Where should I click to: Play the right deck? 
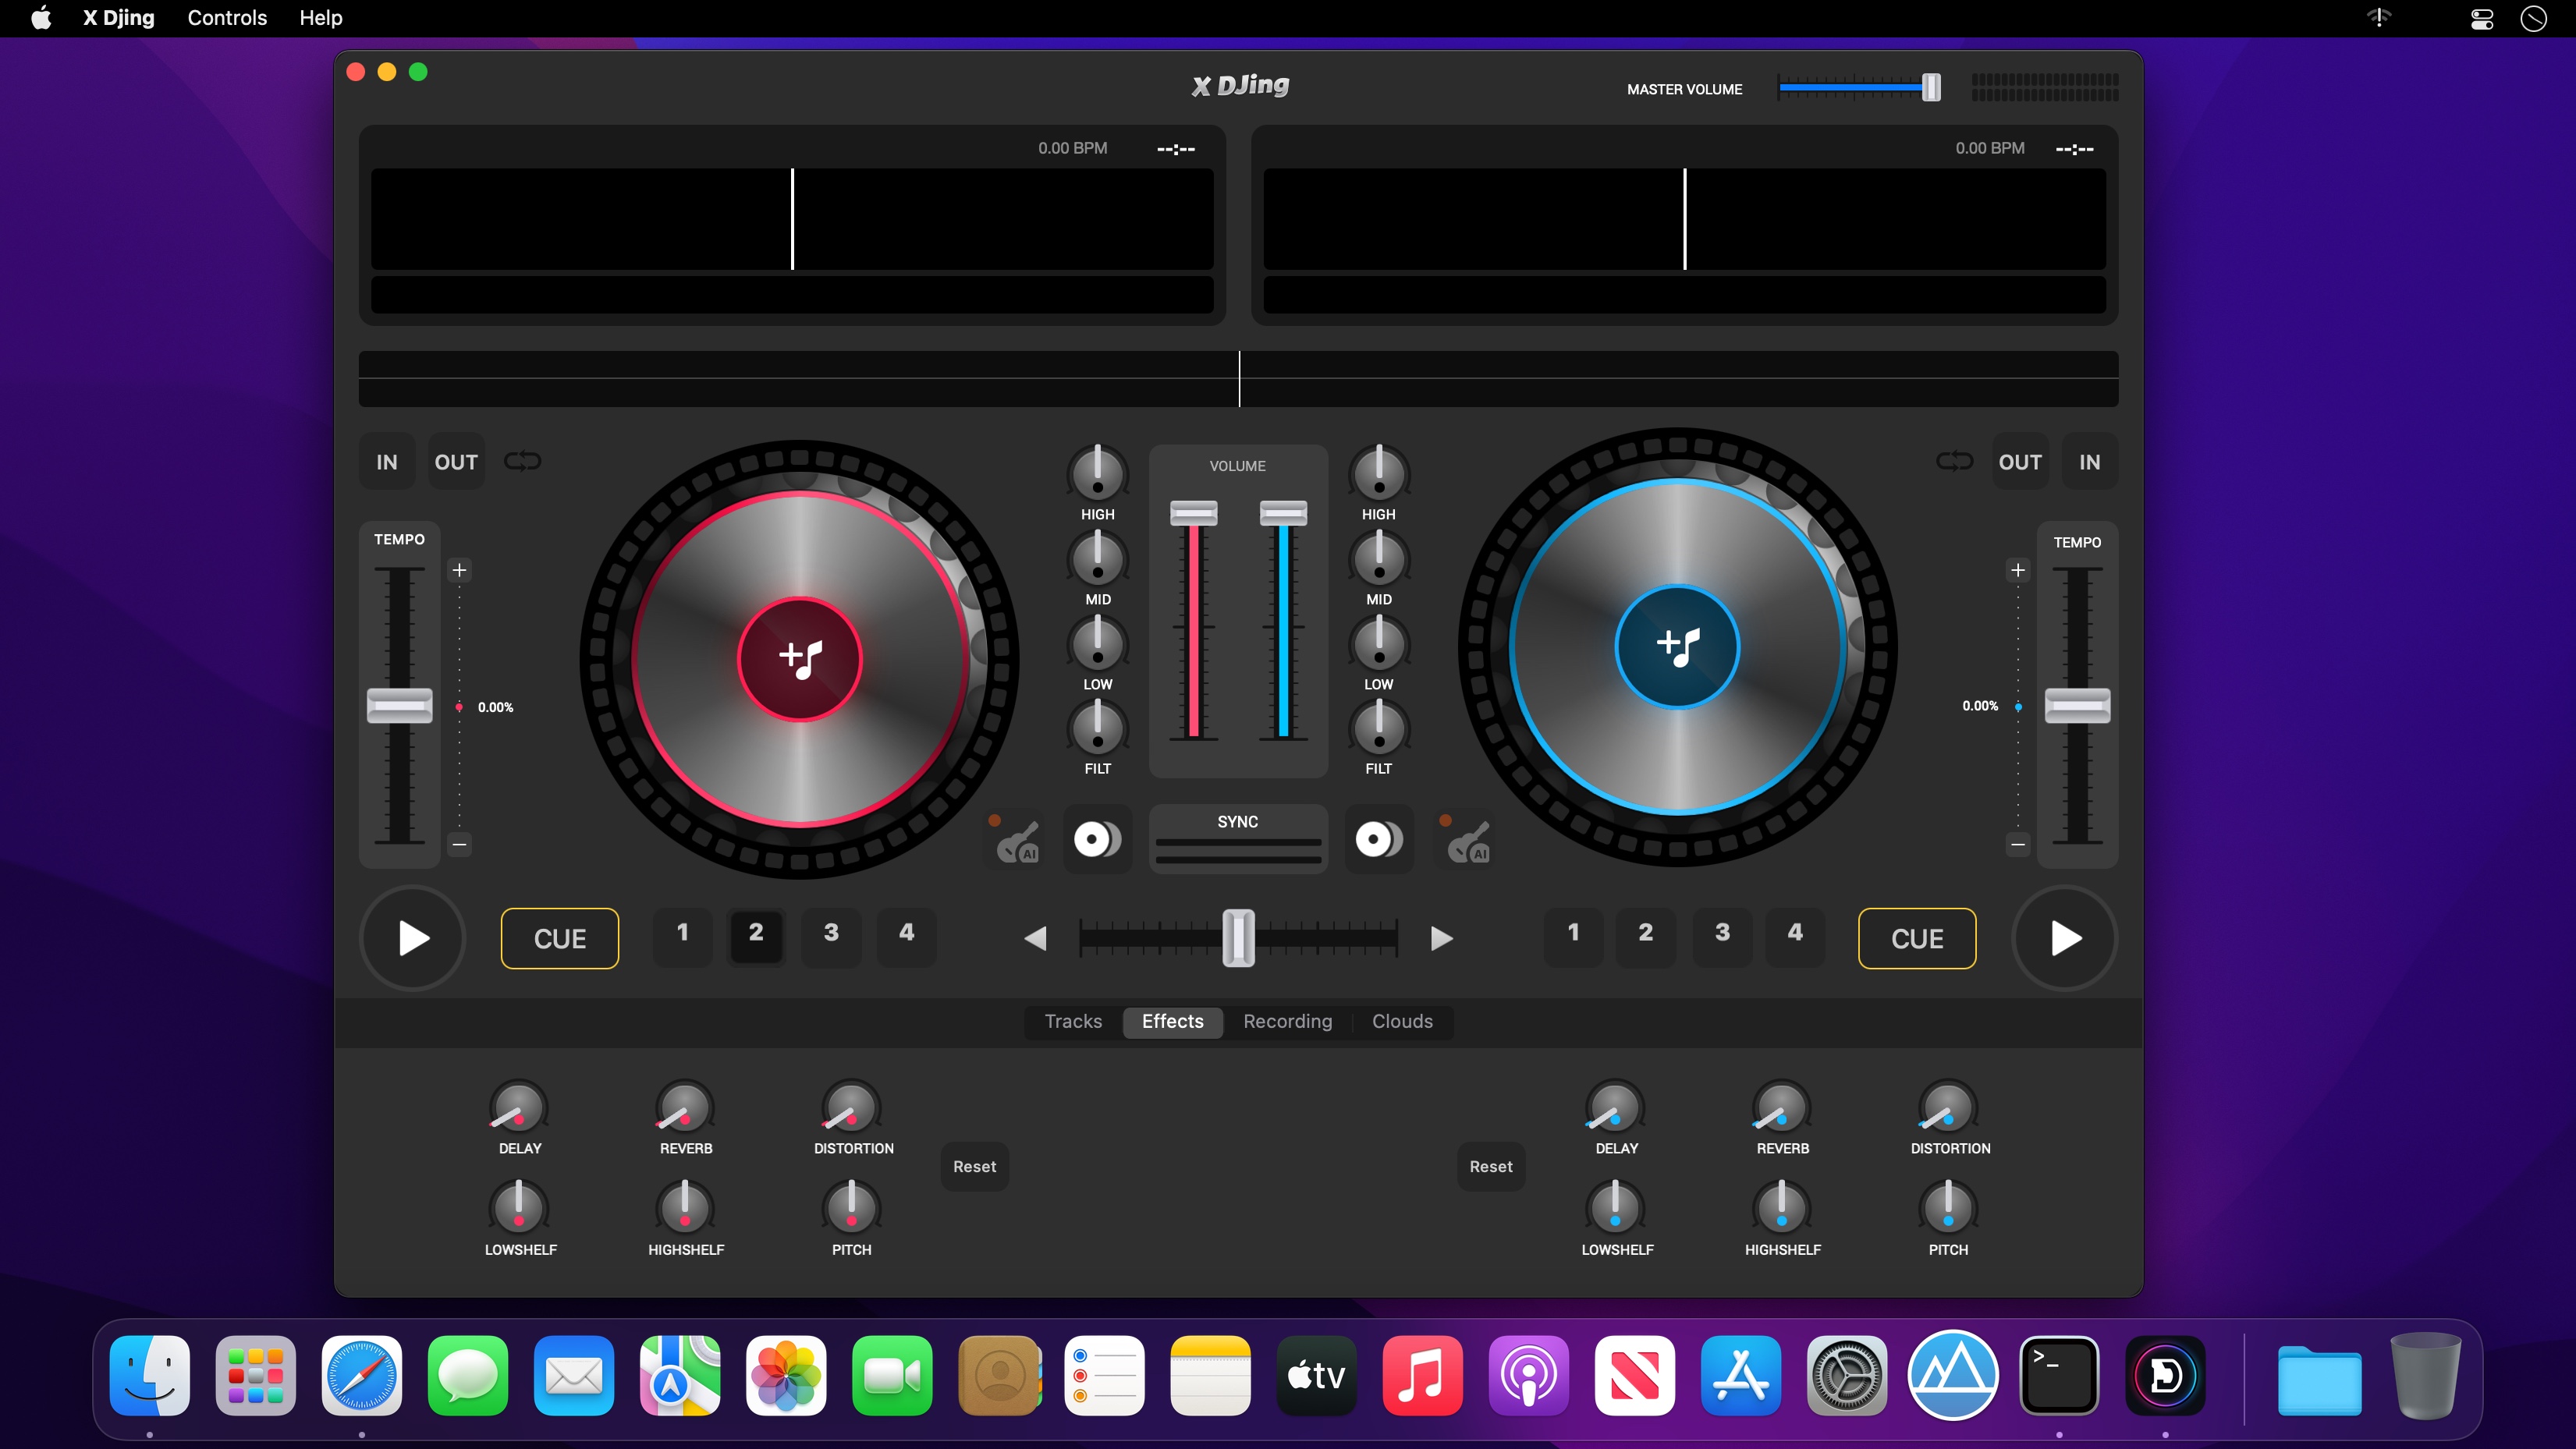[2065, 938]
